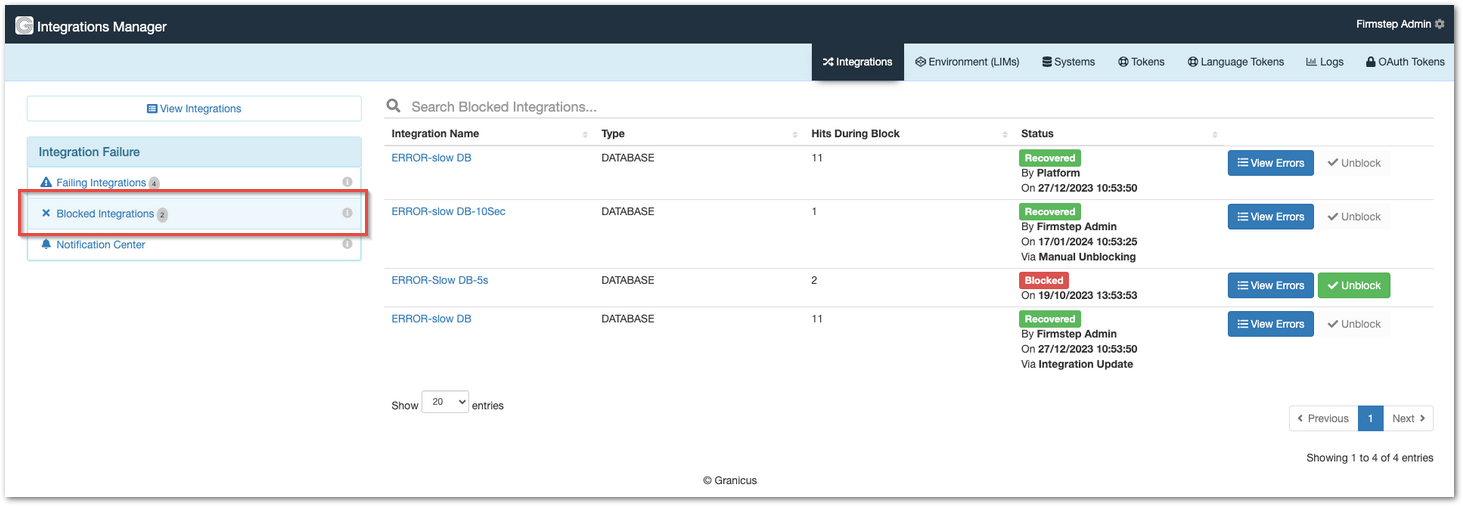The height and width of the screenshot is (506, 1463).
Task: Sort by Hits During Block arrows
Action: pyautogui.click(x=1005, y=134)
